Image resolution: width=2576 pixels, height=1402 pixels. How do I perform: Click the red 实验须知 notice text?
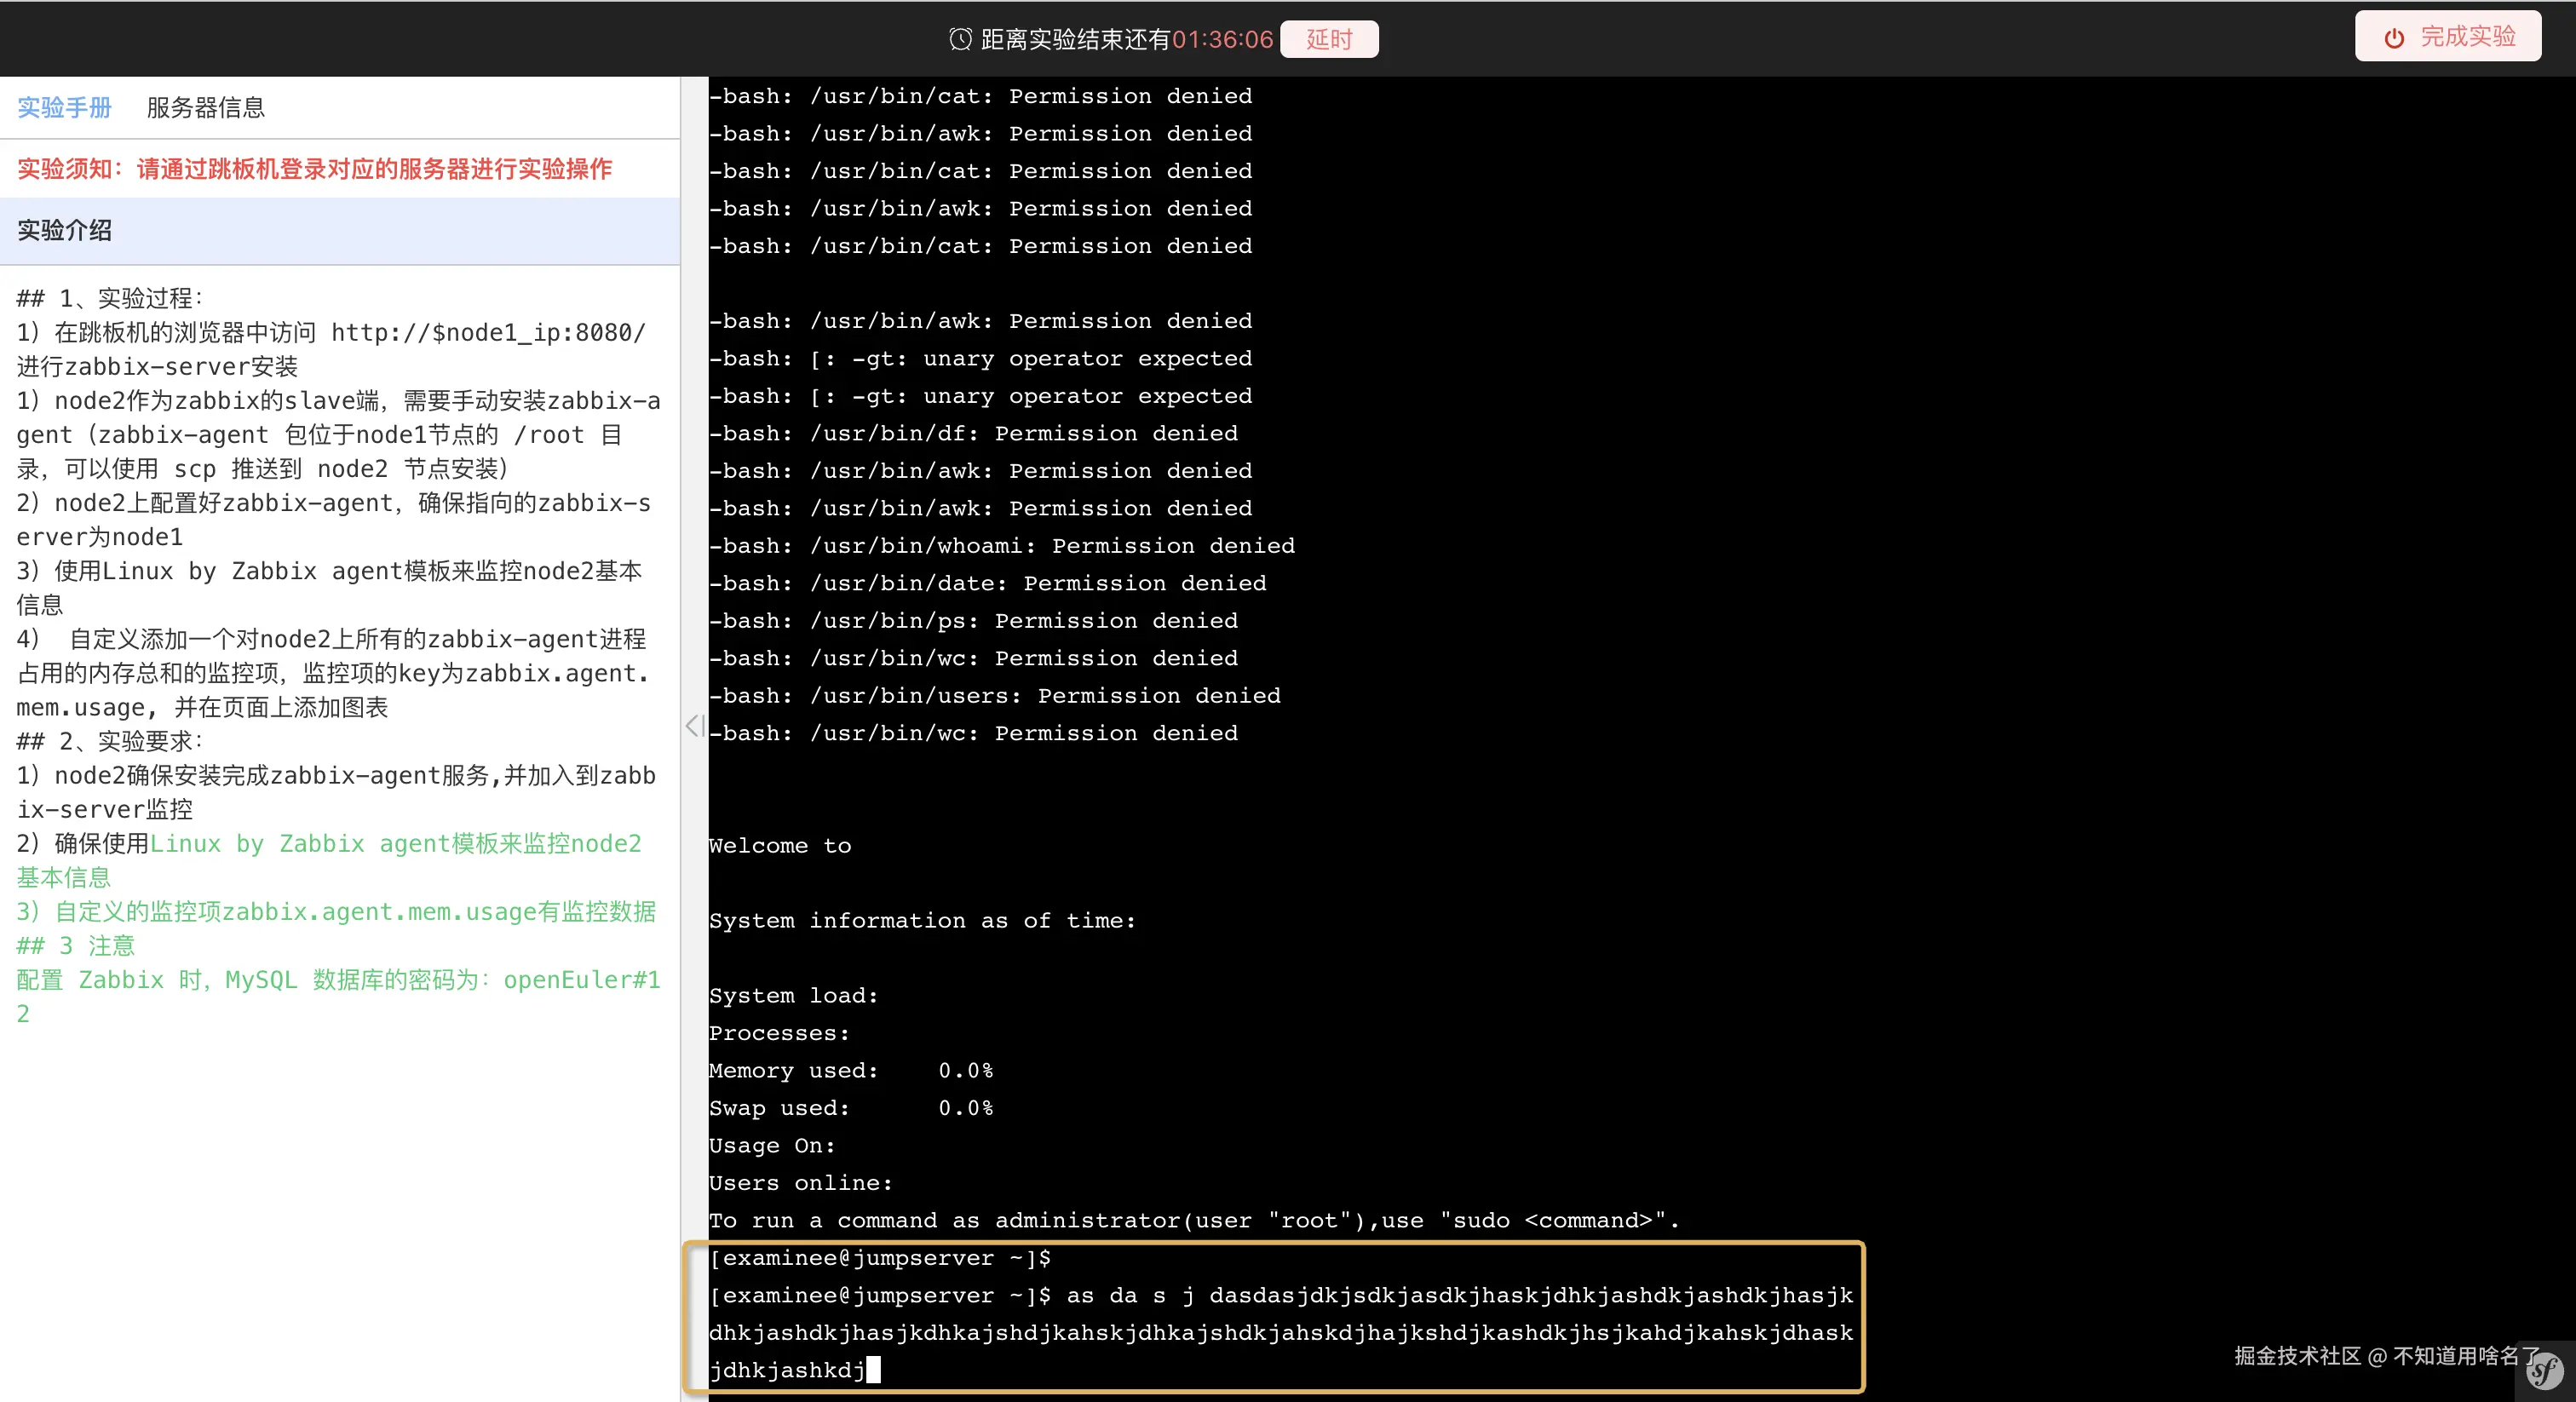(x=314, y=169)
